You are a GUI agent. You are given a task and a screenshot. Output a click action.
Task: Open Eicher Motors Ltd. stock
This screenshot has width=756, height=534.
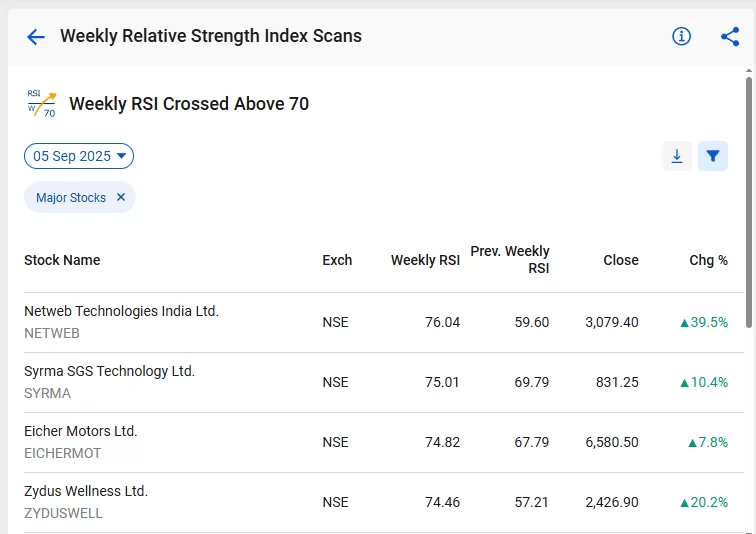coord(81,431)
